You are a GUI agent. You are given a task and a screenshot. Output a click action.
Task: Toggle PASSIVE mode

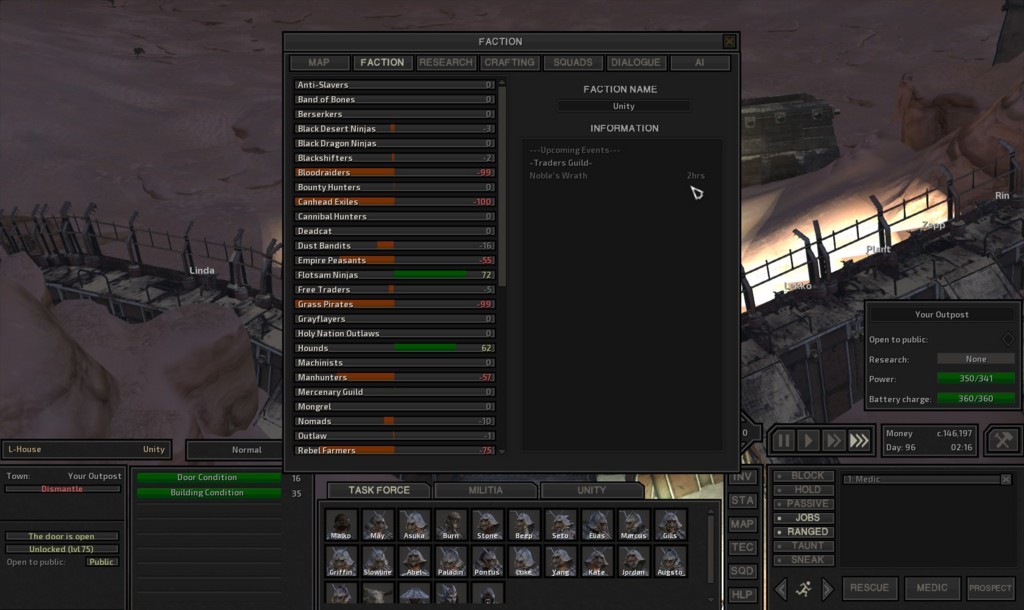[x=804, y=504]
